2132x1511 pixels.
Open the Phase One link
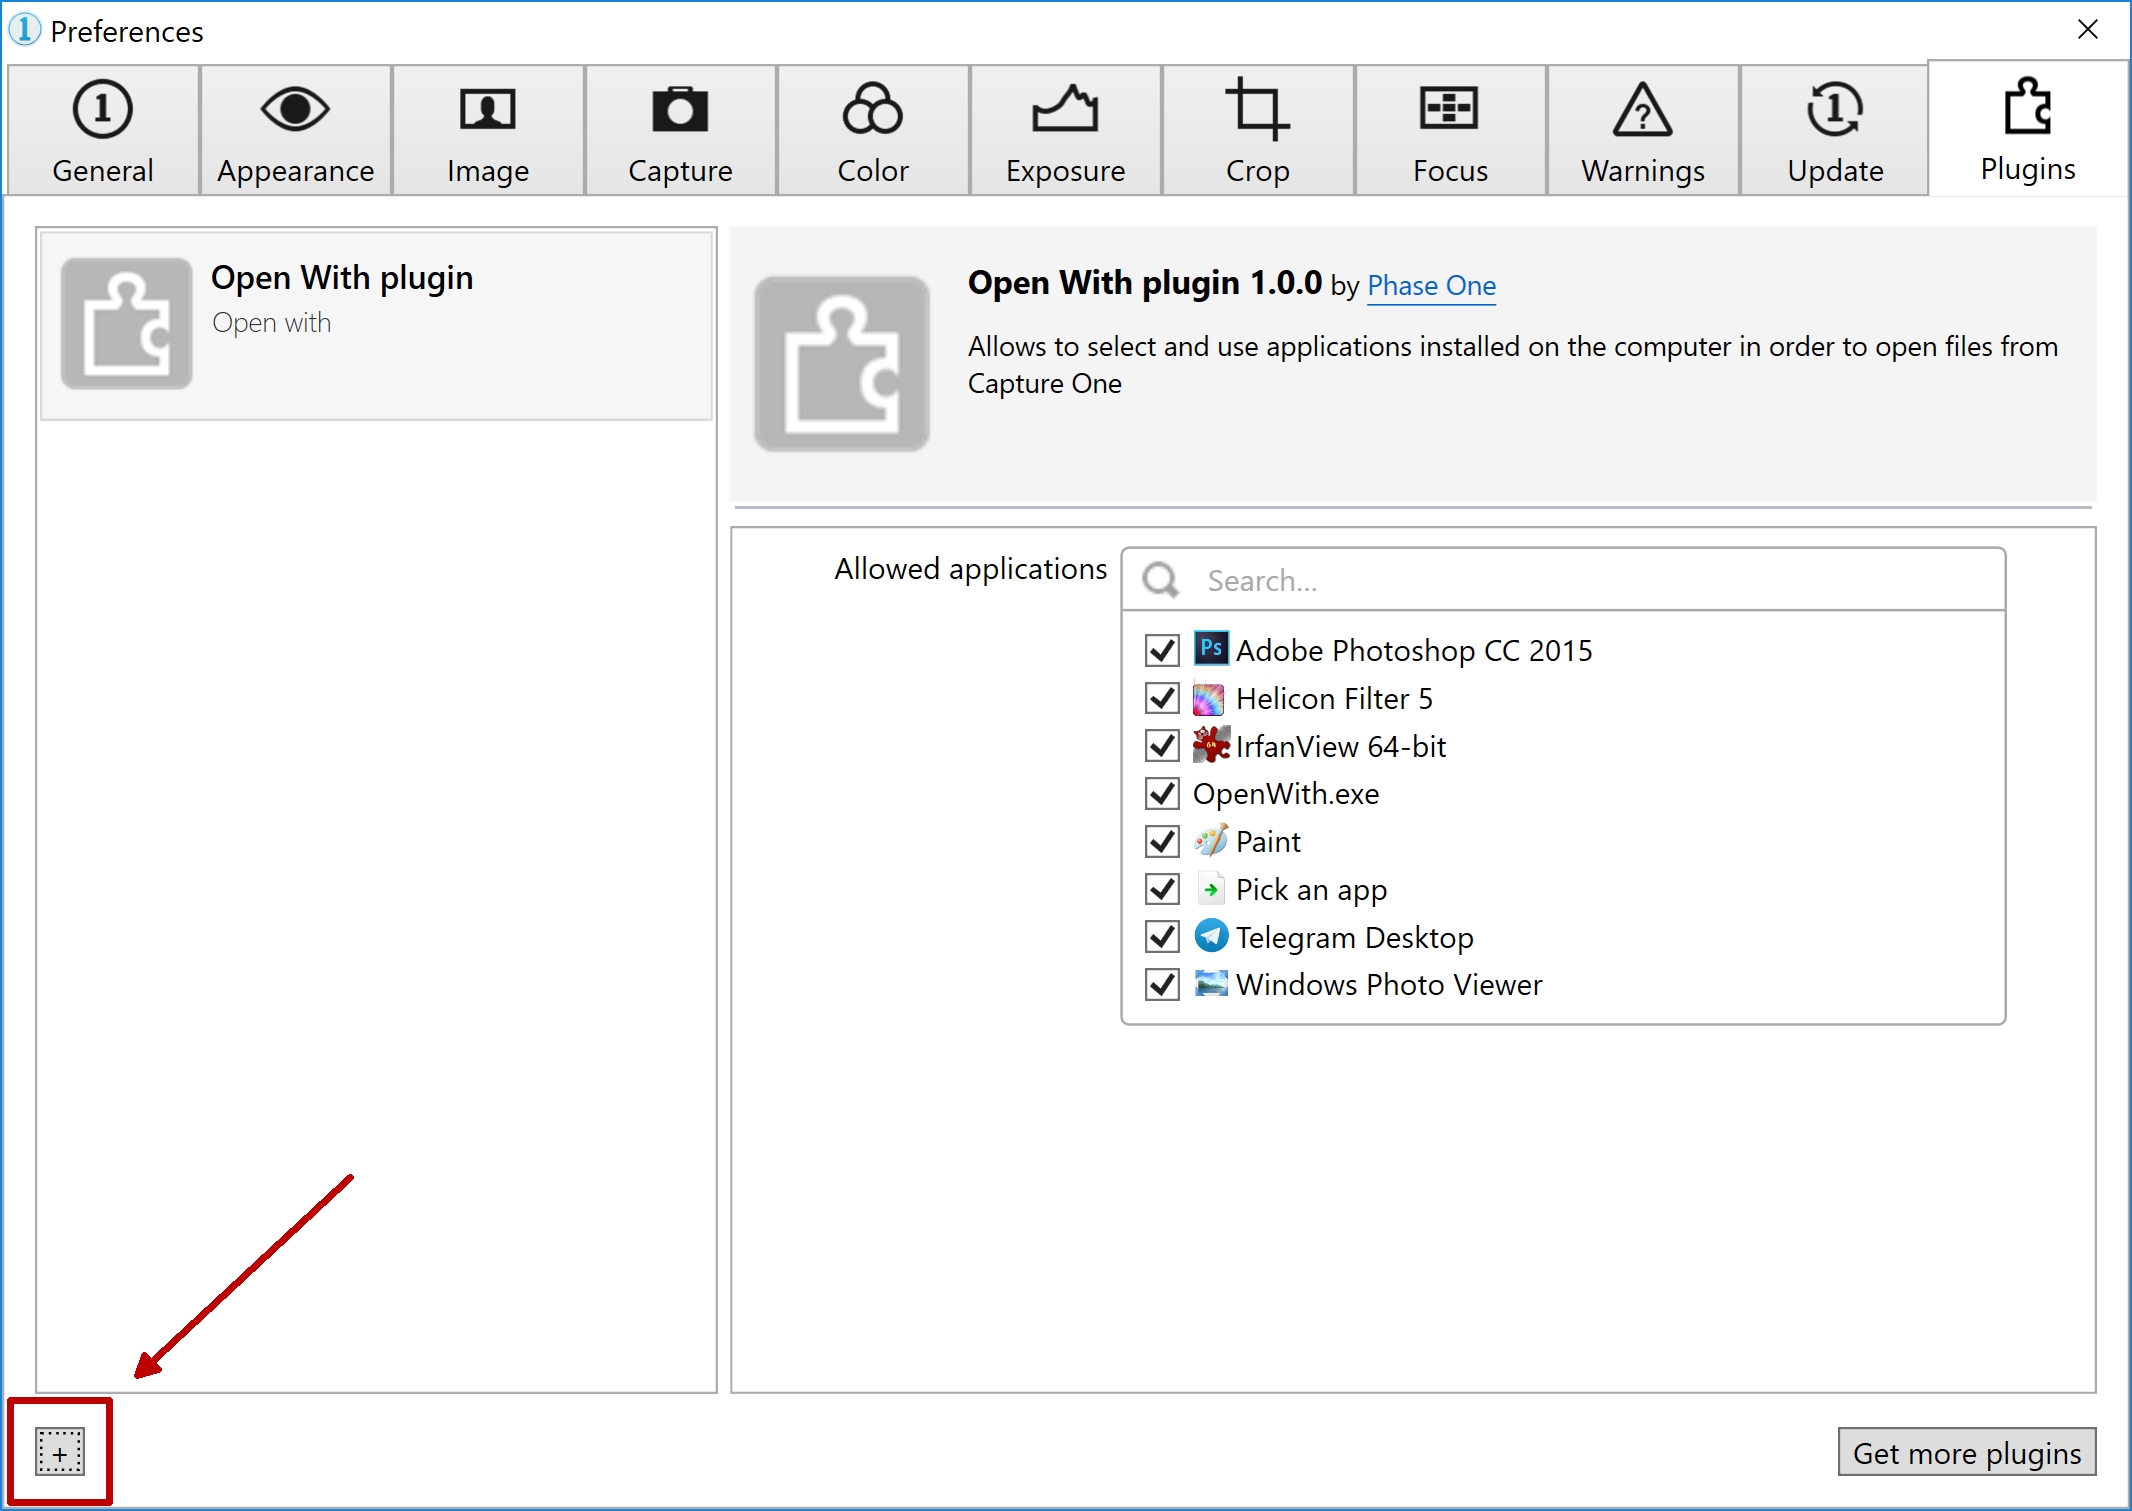(x=1431, y=286)
